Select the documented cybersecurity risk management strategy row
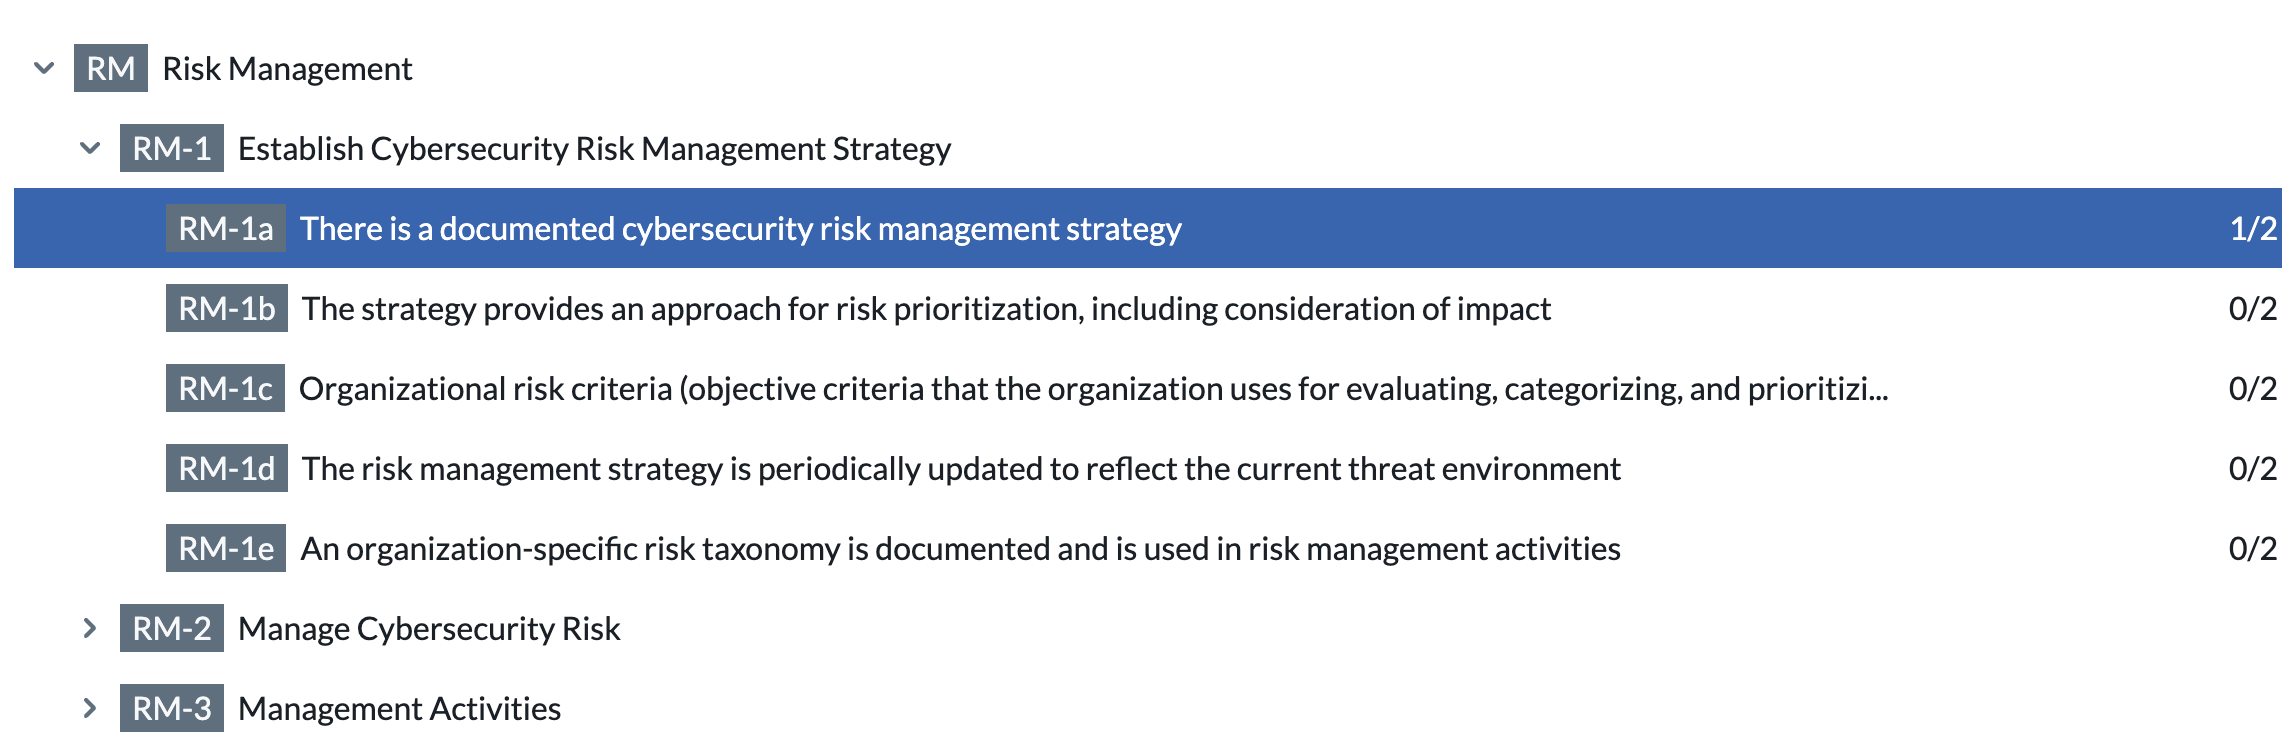2282x742 pixels. 1148,228
